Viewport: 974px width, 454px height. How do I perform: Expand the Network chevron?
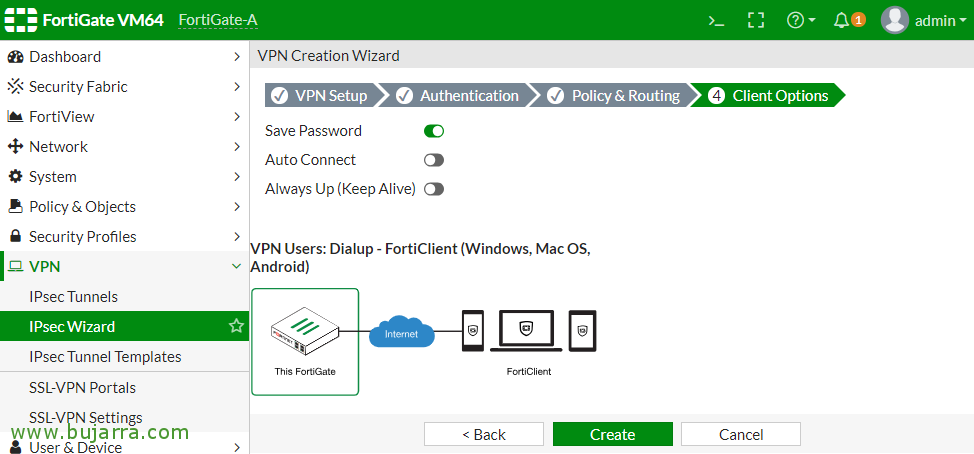237,147
